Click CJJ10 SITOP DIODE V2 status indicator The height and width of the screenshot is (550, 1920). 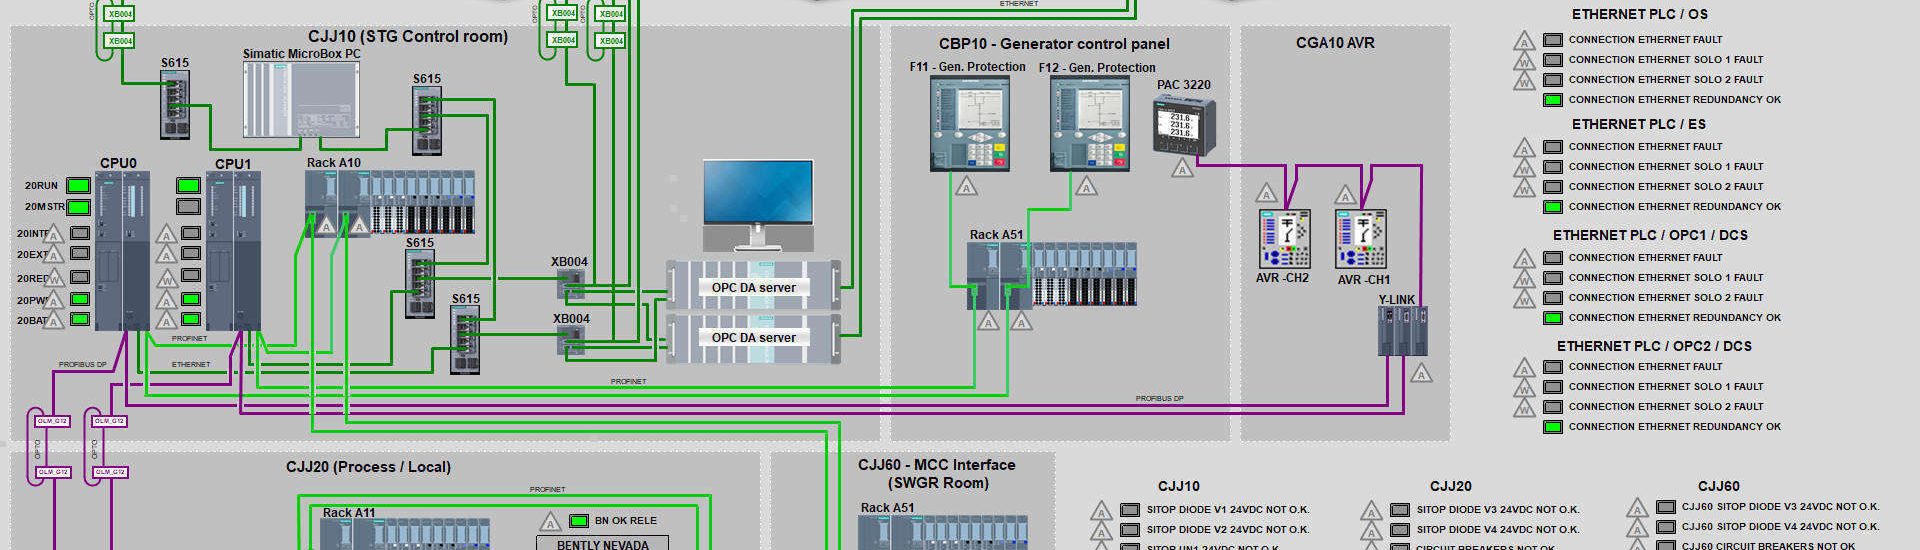point(1130,530)
